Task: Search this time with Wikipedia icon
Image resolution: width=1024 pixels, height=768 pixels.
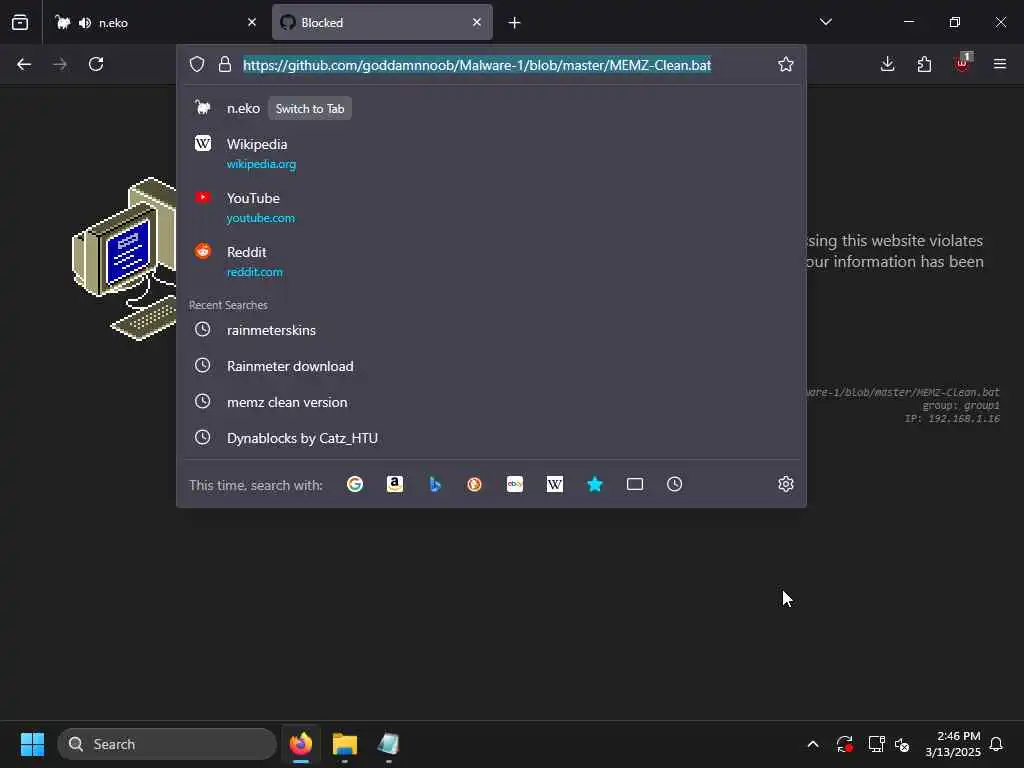Action: pyautogui.click(x=554, y=484)
